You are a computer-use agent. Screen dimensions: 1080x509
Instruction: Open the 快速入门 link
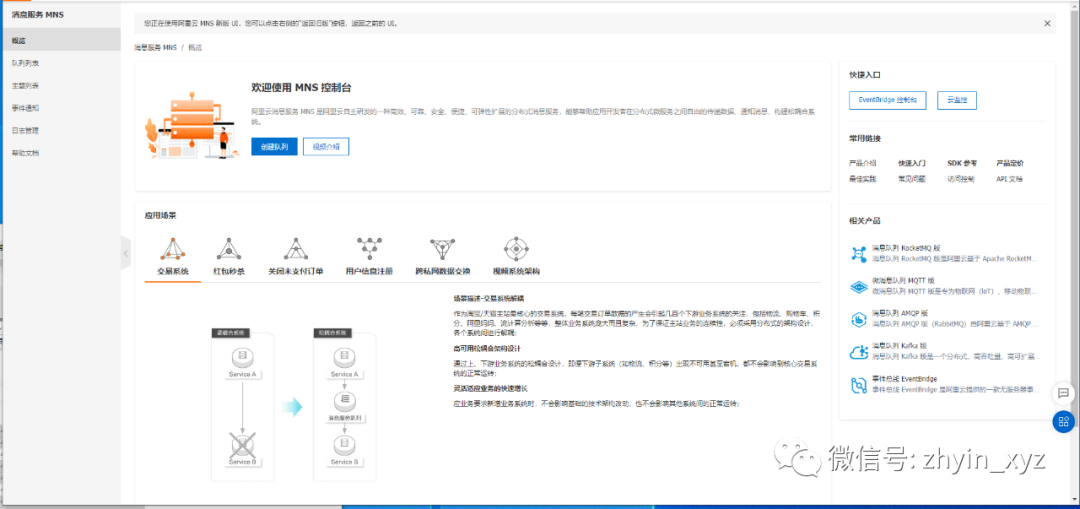[911, 163]
